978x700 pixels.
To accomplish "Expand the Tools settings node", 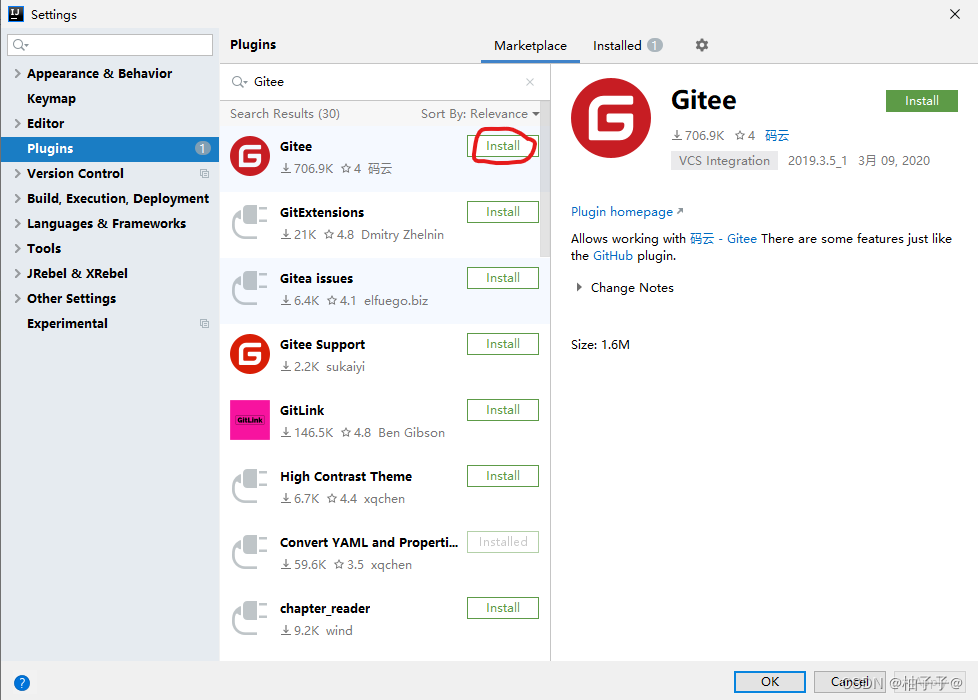I will pos(17,248).
